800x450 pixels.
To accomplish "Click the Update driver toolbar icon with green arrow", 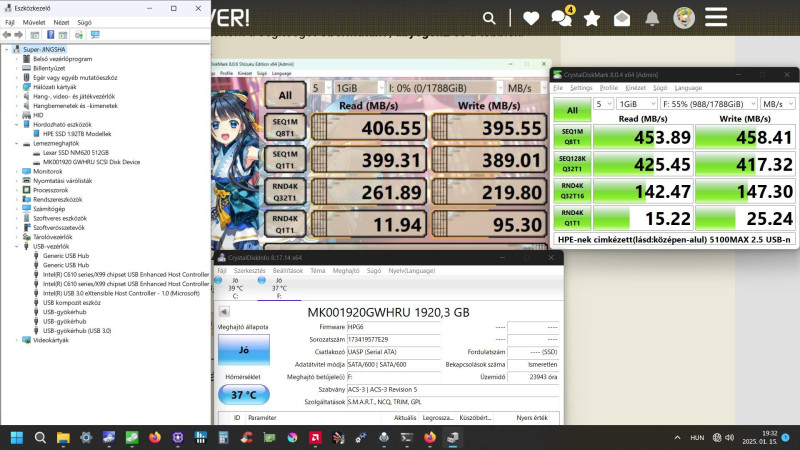I will pos(79,35).
